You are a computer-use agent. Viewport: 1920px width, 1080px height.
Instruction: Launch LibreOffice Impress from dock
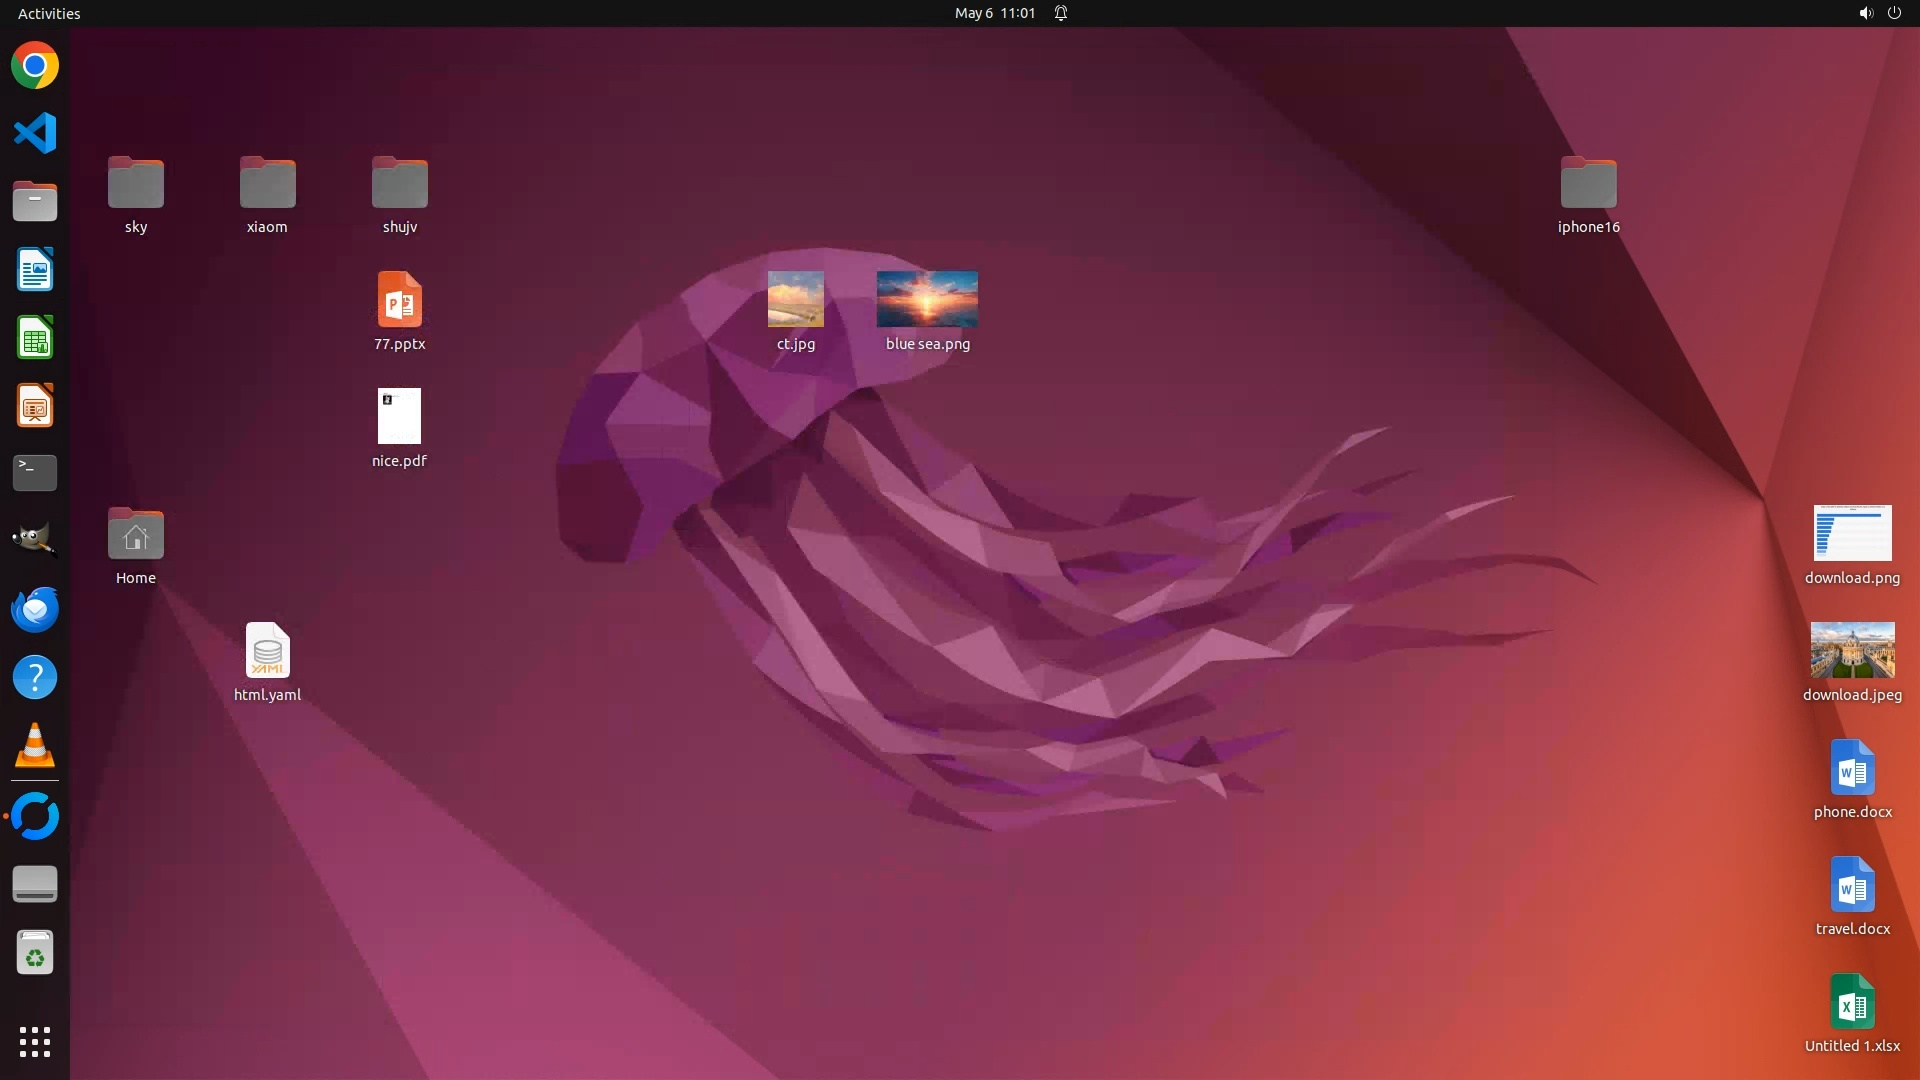point(35,406)
